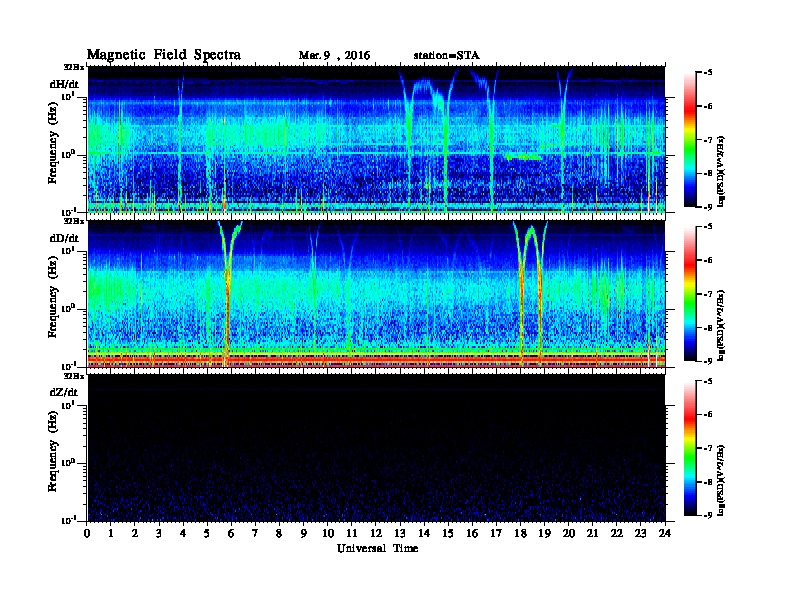792x612 pixels.
Task: Click the 'dD/dt' panel label
Action: tap(64, 238)
